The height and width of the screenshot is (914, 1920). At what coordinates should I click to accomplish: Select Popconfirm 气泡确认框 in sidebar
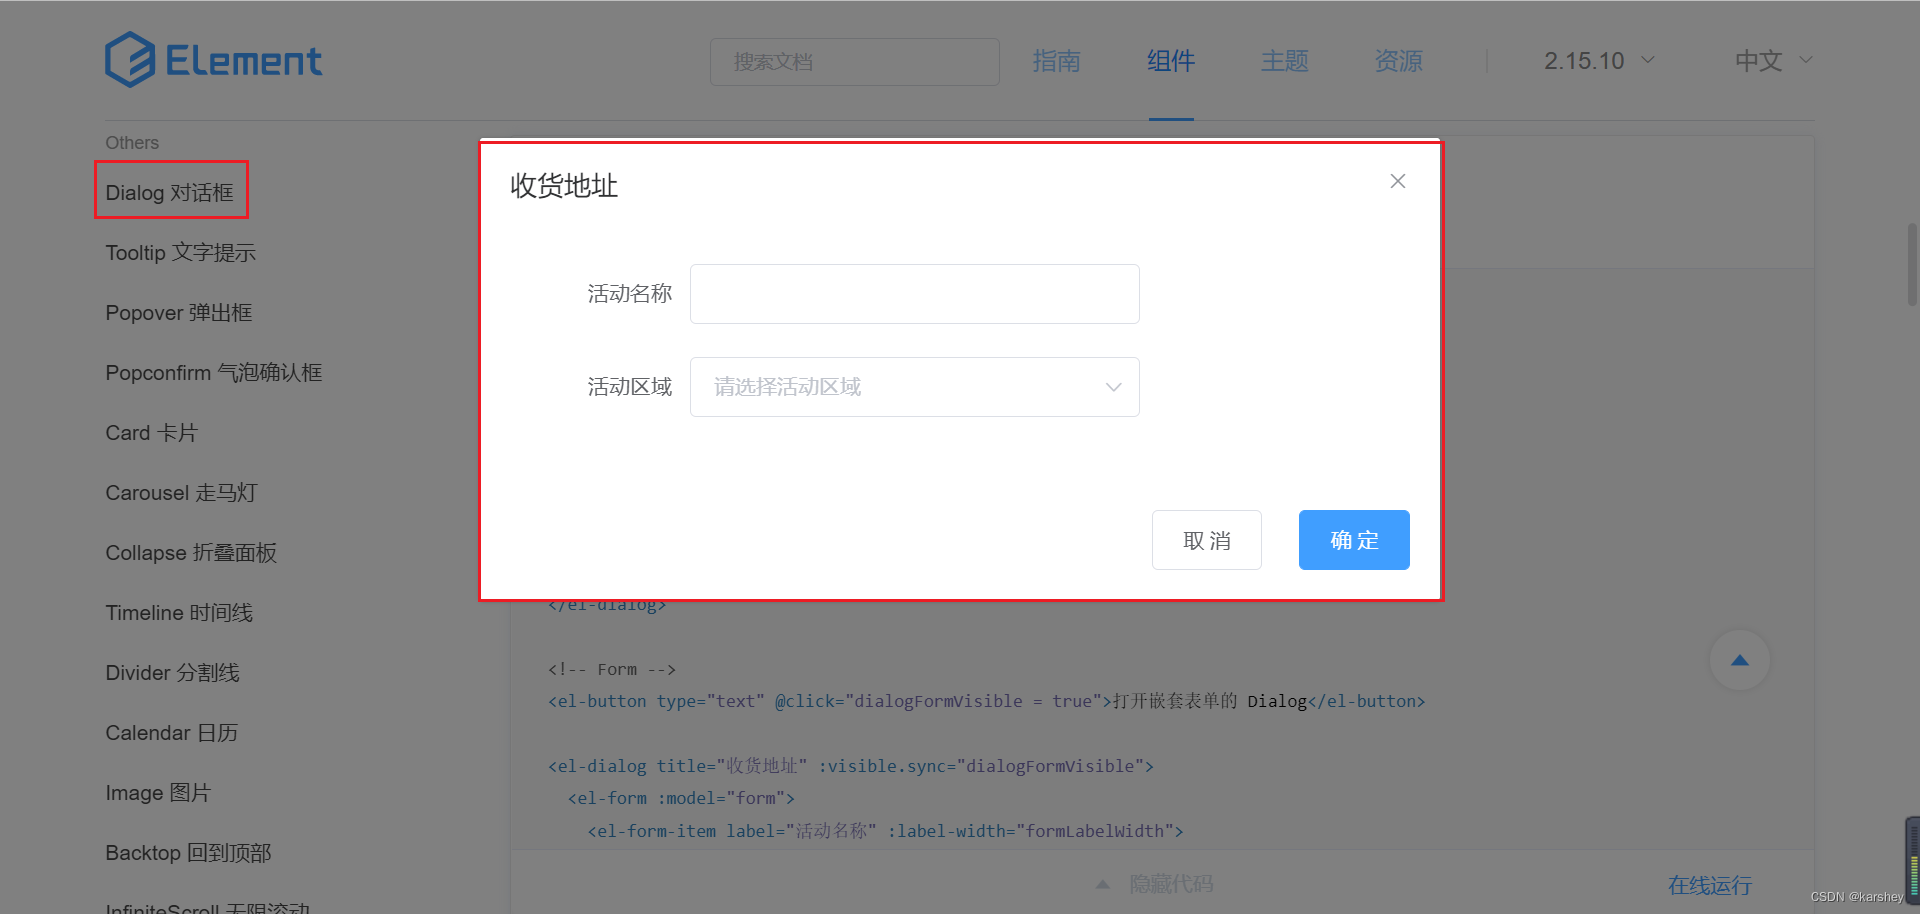coord(214,373)
